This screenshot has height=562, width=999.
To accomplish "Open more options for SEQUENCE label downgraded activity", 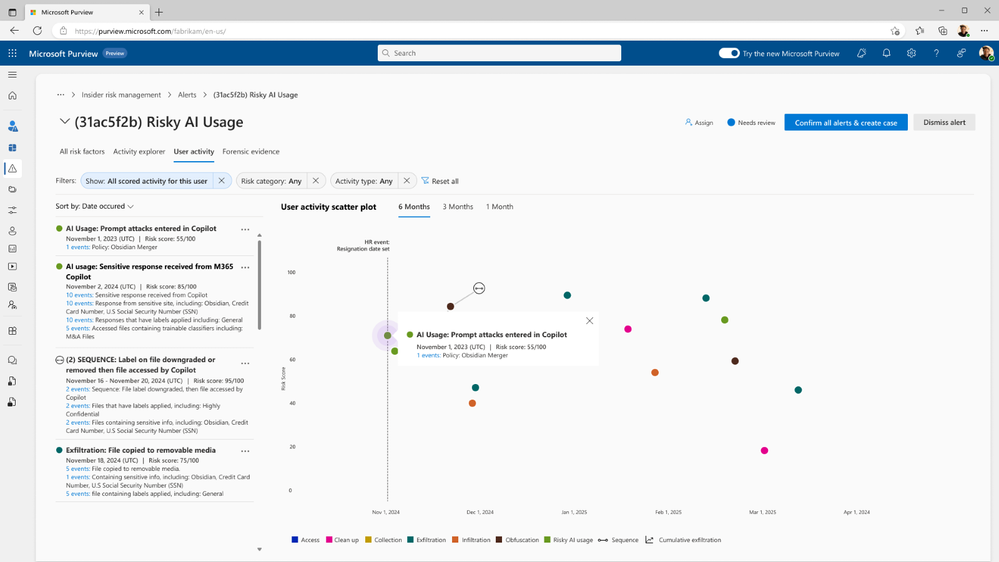I will click(245, 364).
